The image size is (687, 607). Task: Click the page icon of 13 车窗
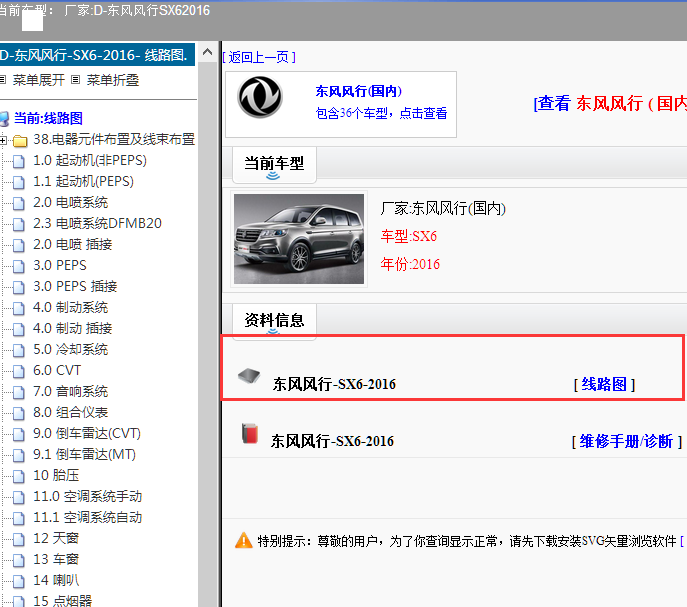19,561
